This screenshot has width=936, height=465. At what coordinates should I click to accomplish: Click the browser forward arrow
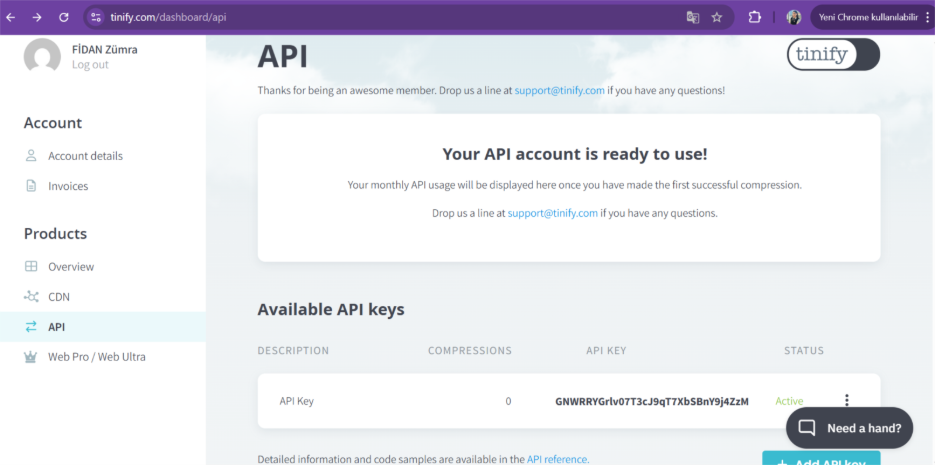coord(37,17)
